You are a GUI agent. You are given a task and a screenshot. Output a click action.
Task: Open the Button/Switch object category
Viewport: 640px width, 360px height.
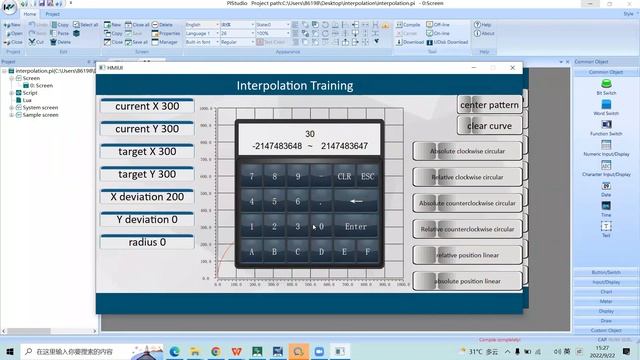tap(606, 272)
